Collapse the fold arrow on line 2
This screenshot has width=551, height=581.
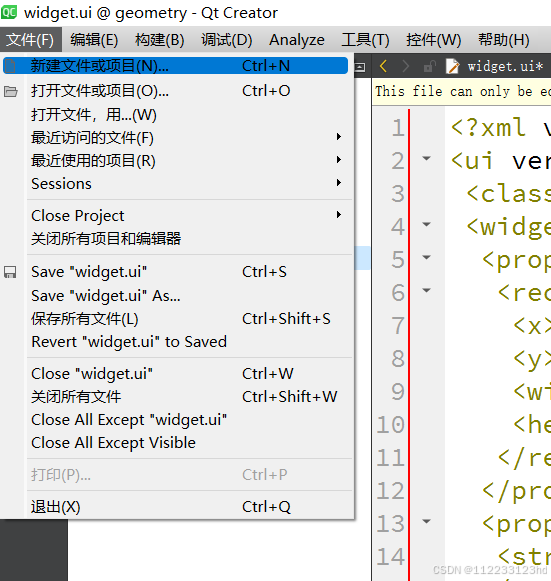click(x=427, y=159)
